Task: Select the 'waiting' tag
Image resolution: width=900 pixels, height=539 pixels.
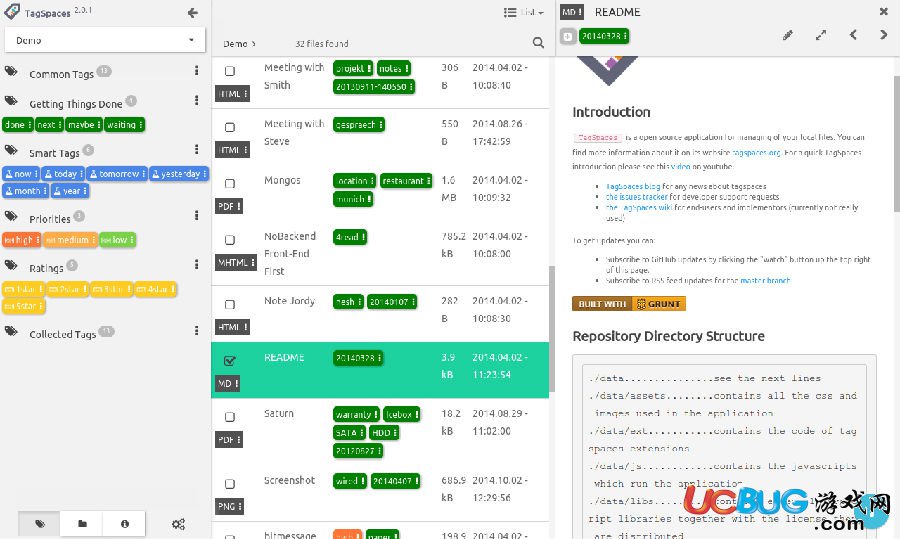Action: click(125, 125)
